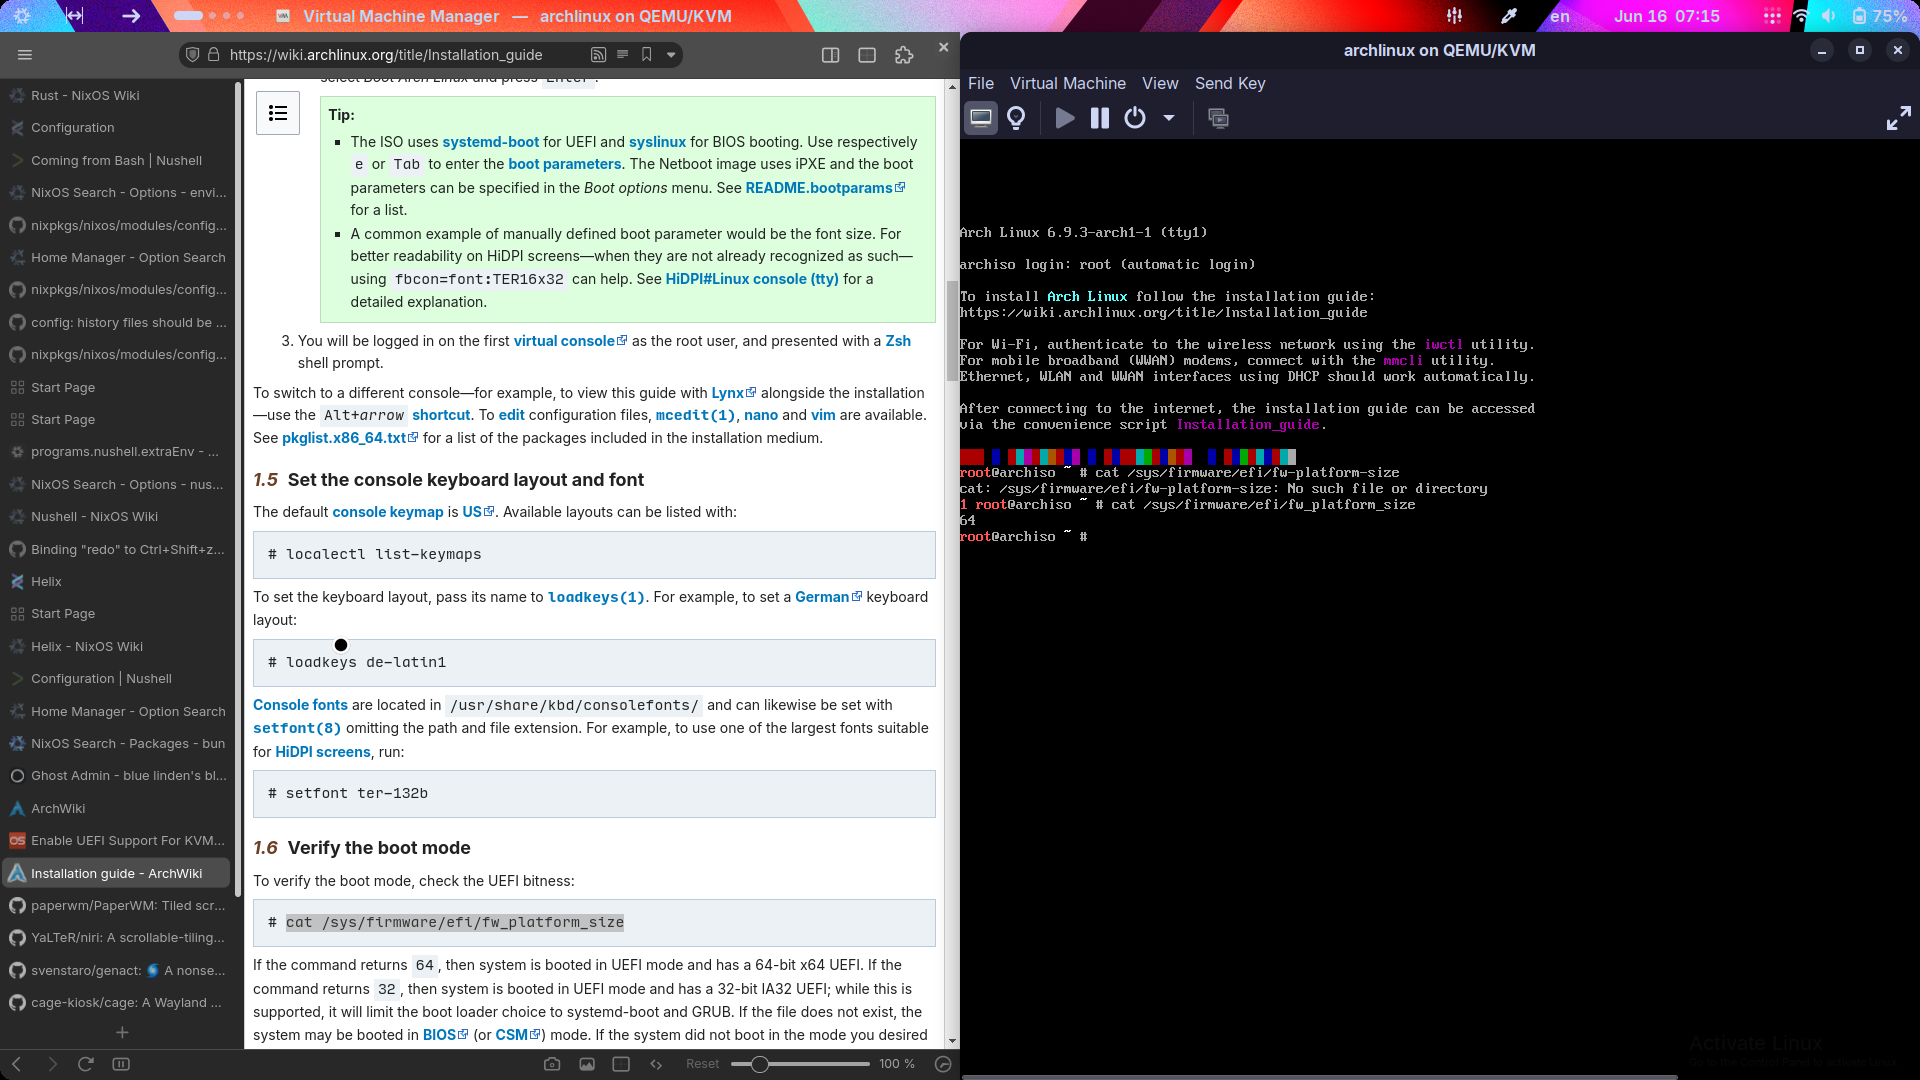Image resolution: width=1920 pixels, height=1080 pixels.
Task: Click the tab sidebar scrollbar
Action: [x=237, y=488]
